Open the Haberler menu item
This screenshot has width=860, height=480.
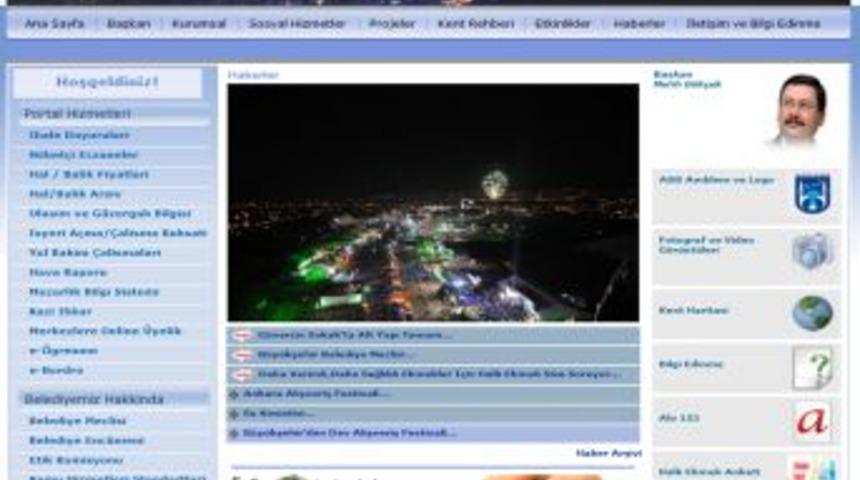(x=639, y=24)
